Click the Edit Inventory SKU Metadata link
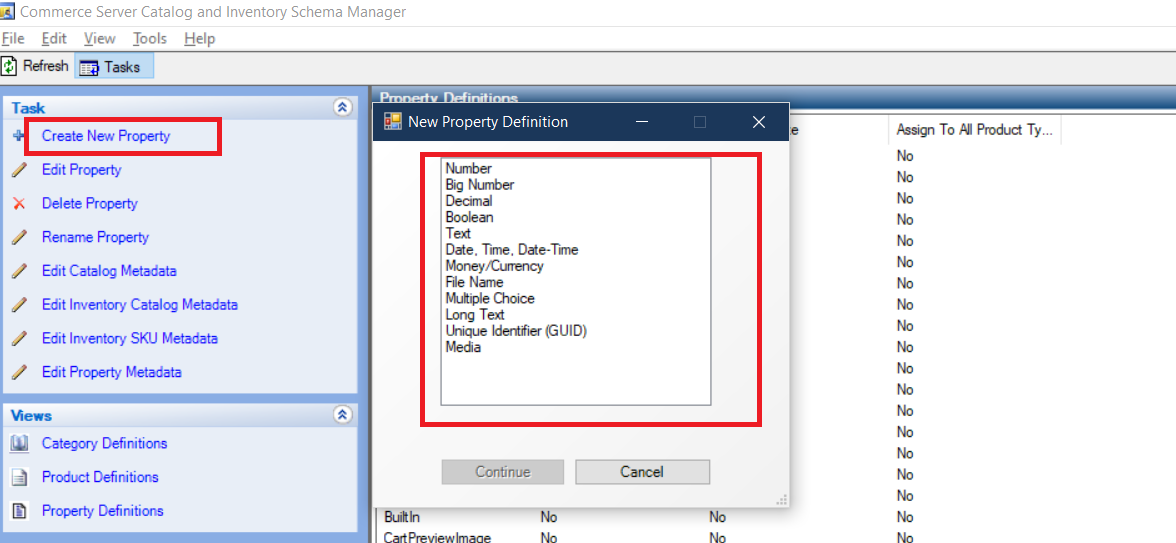The height and width of the screenshot is (543, 1176). click(x=130, y=338)
